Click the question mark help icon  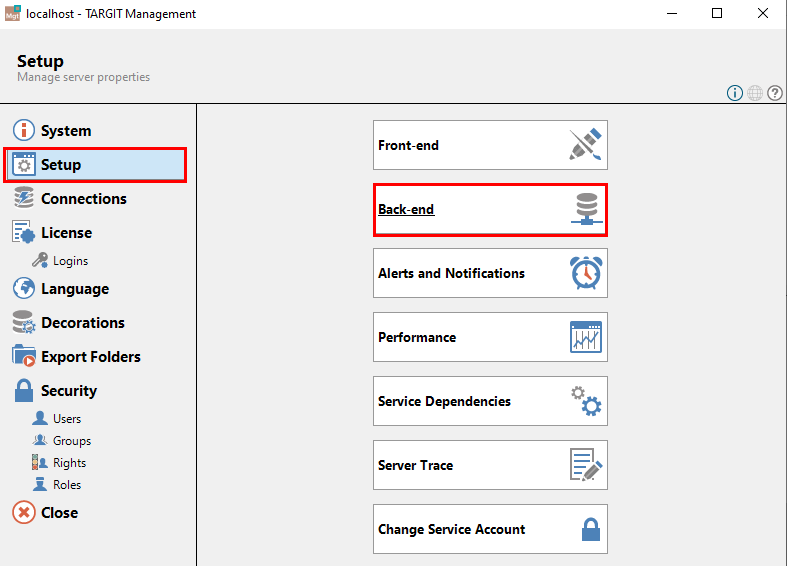[775, 93]
